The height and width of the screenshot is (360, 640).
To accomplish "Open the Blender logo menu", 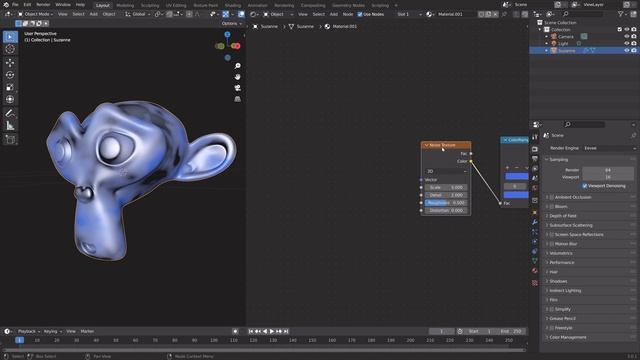I will 6,4.
